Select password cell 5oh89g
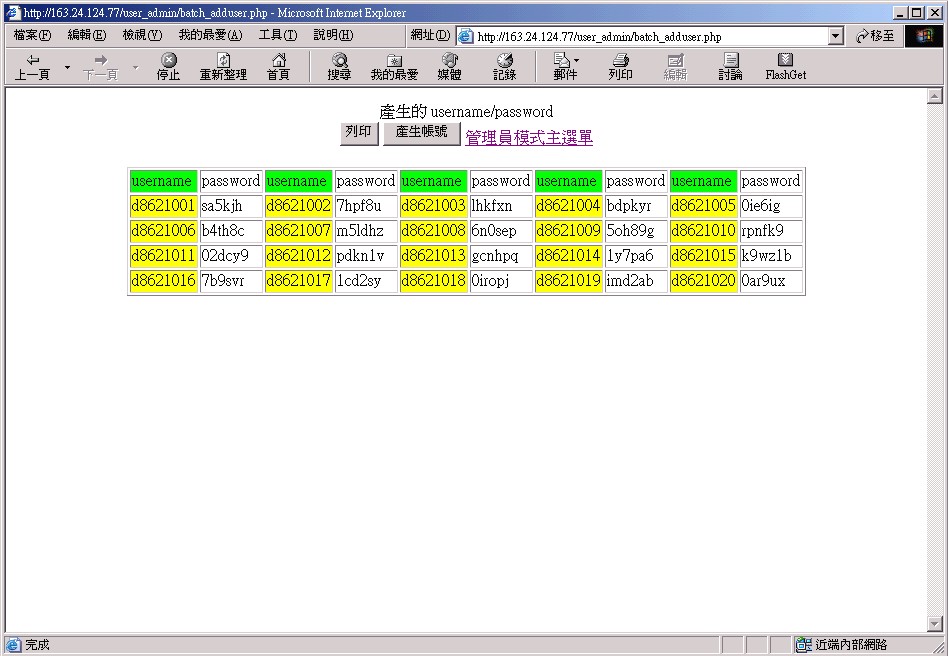The height and width of the screenshot is (656, 948). pos(635,230)
